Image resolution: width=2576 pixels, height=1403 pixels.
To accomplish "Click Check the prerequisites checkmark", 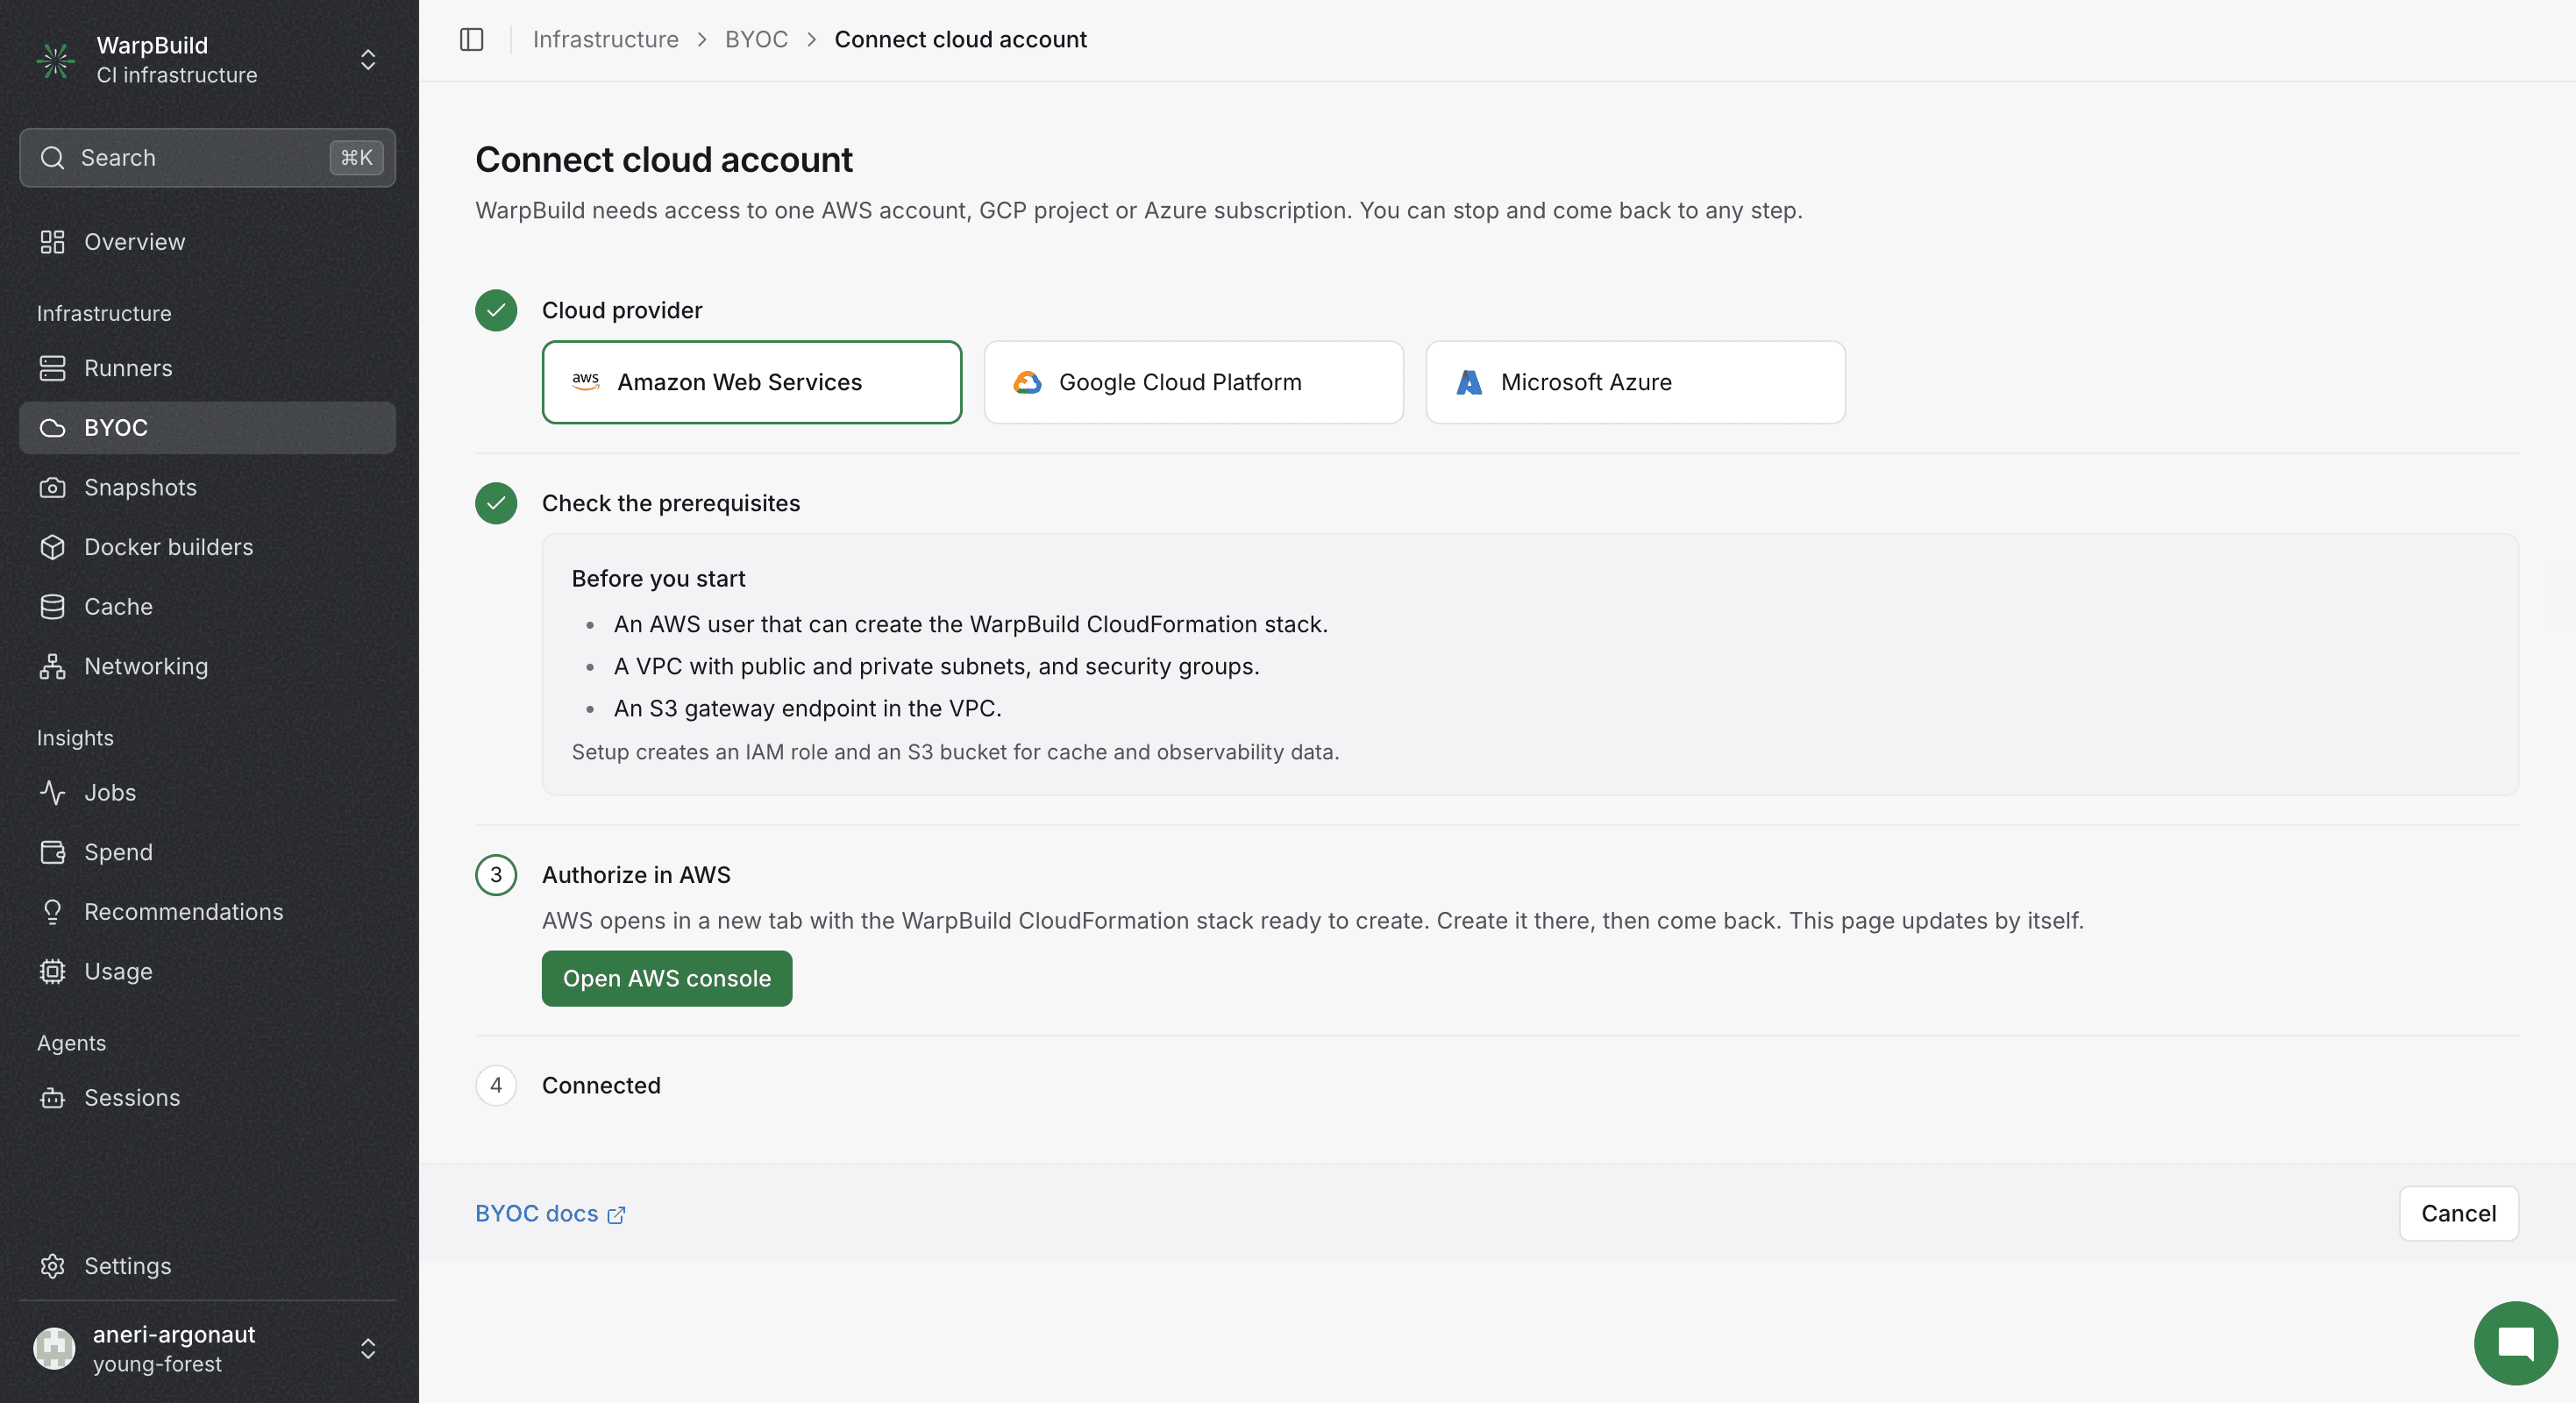I will 496,503.
